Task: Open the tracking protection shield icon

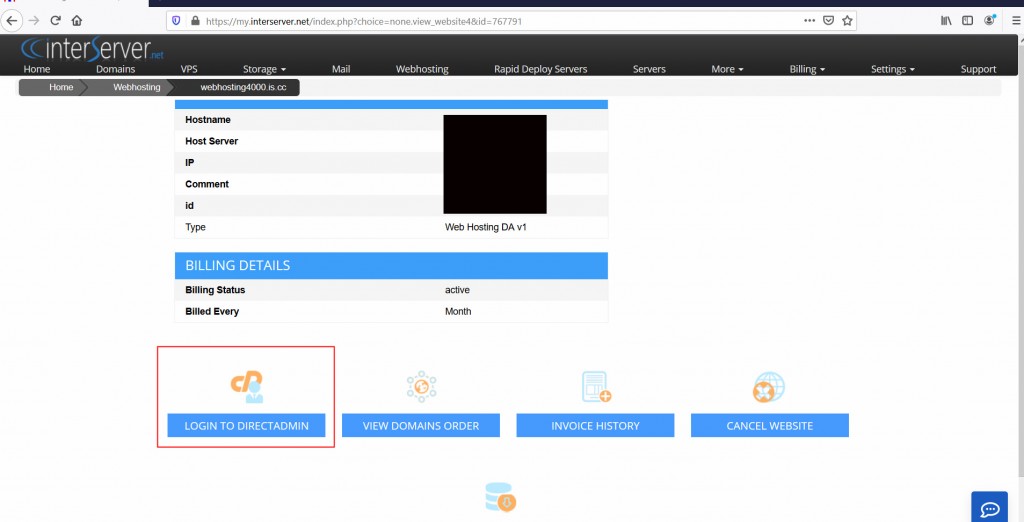Action: click(x=176, y=21)
